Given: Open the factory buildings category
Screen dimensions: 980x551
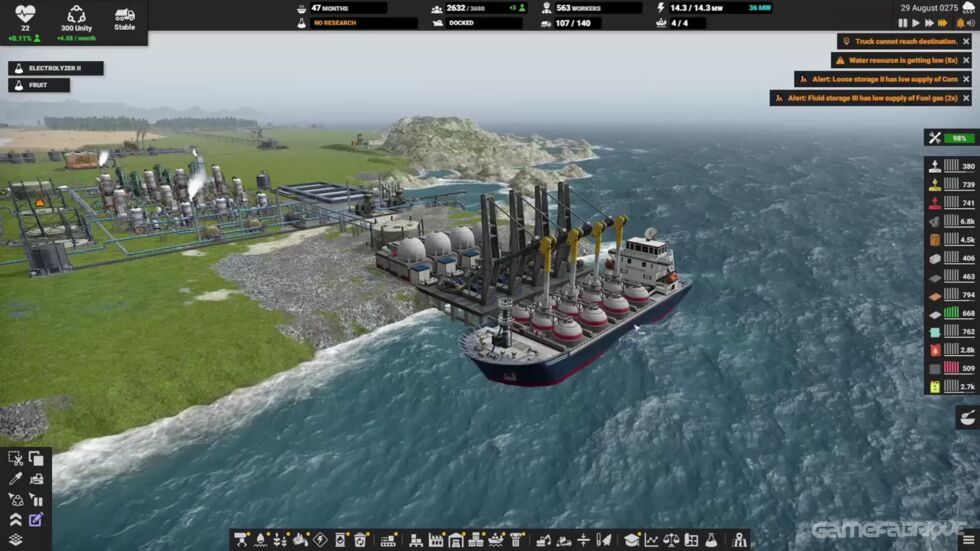Looking at the screenshot, I should point(436,540).
